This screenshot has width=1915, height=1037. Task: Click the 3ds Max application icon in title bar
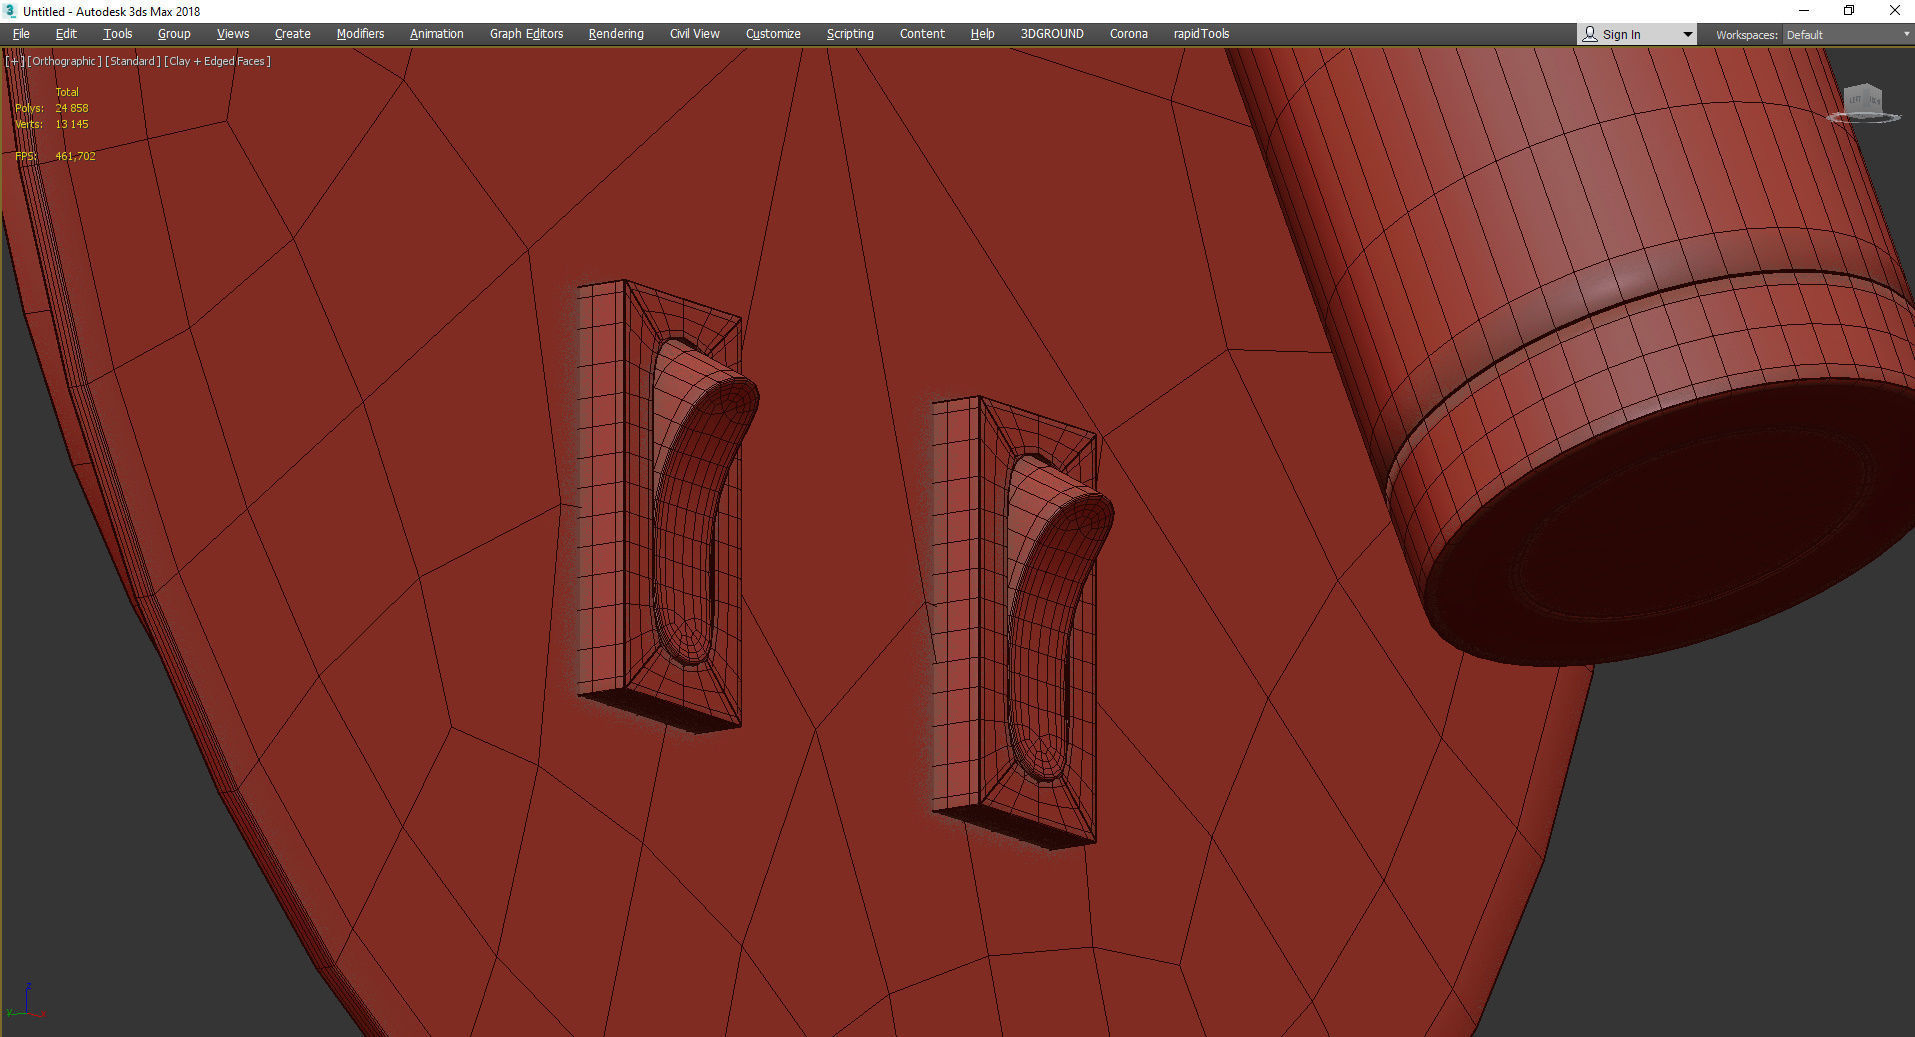[10, 11]
